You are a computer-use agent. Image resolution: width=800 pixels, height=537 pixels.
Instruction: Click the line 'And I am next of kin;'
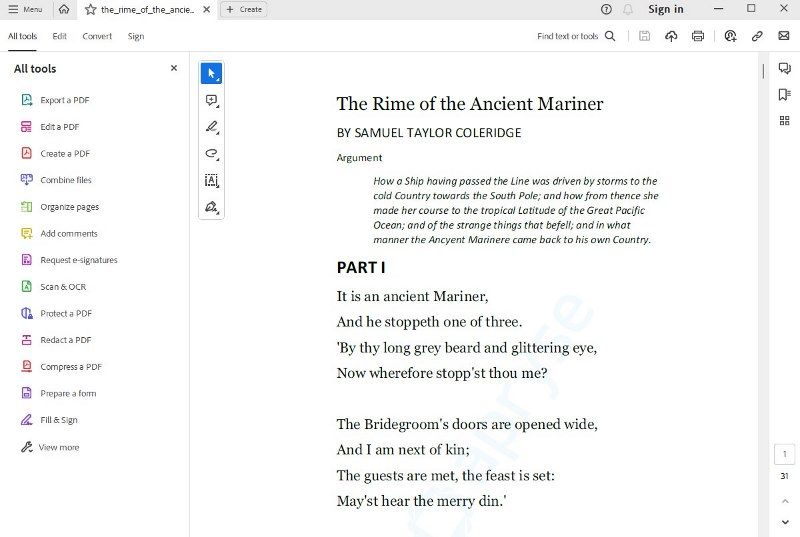(x=403, y=449)
